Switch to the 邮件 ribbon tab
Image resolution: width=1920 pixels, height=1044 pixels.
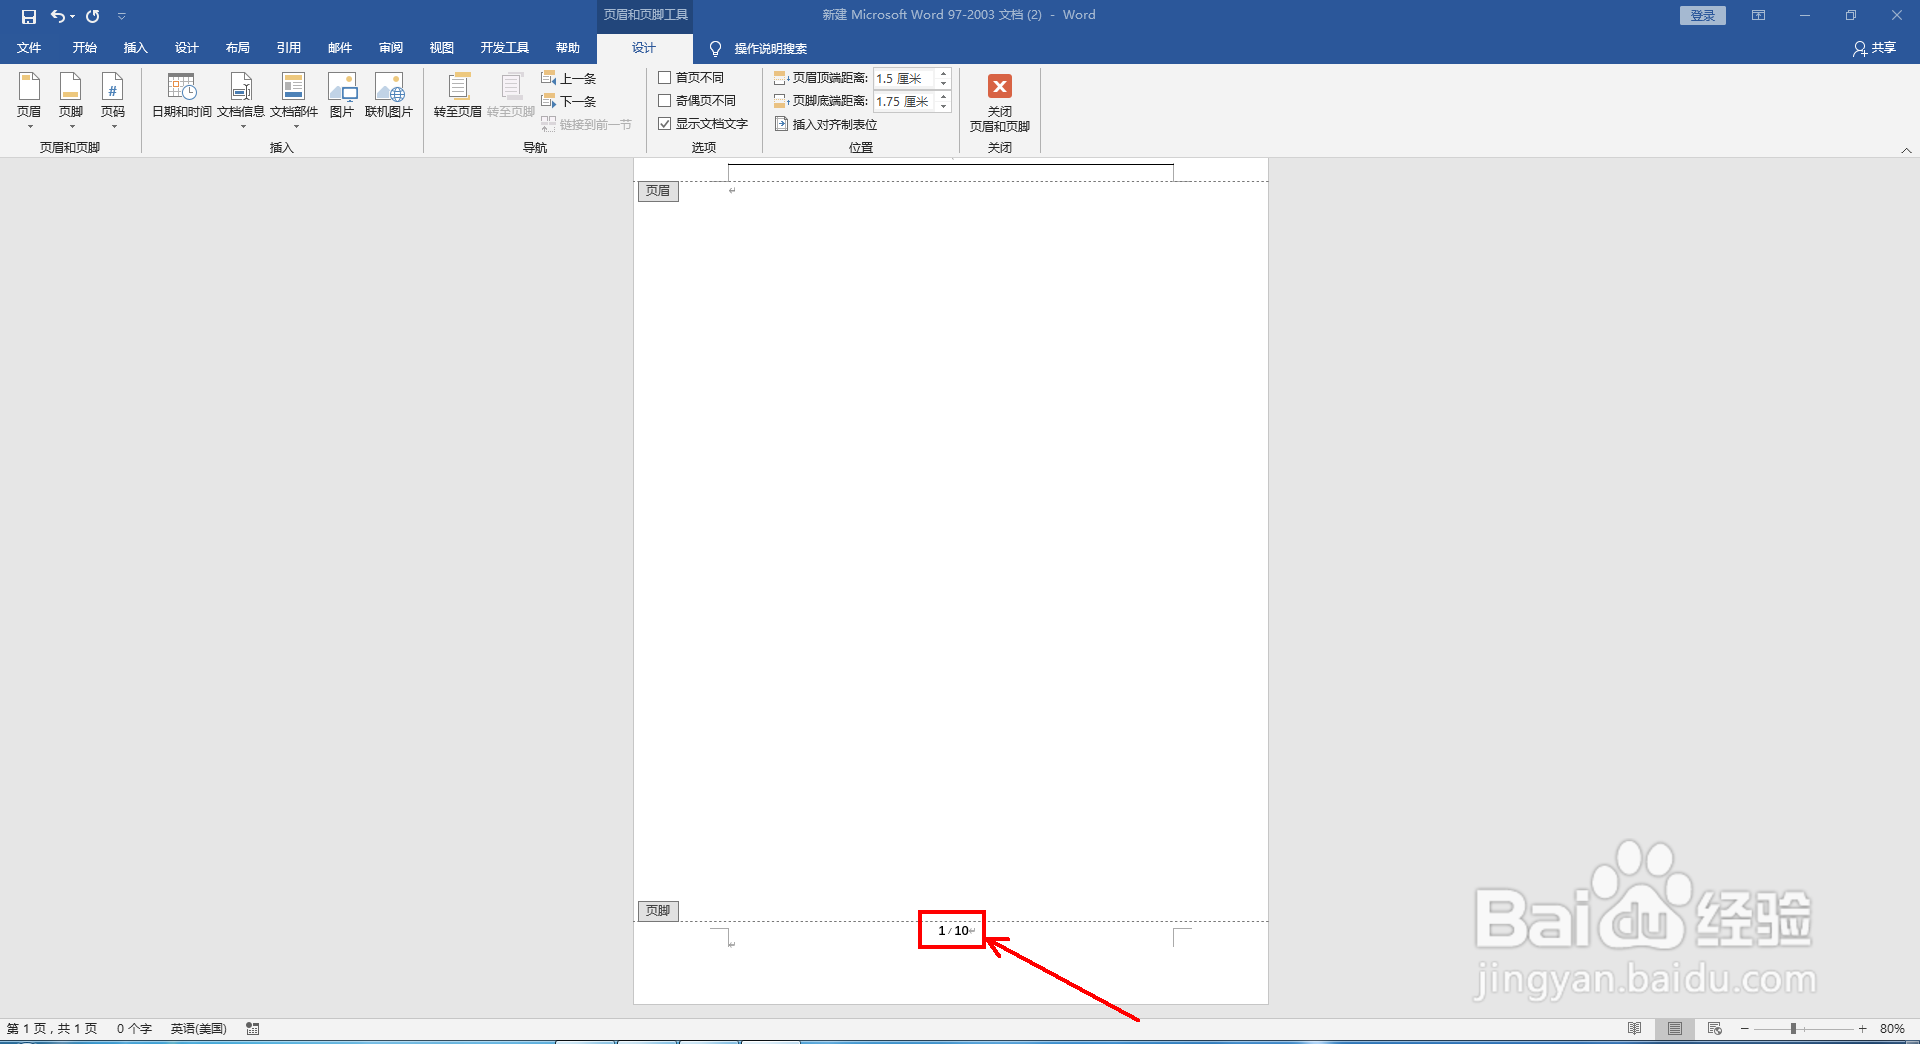click(x=340, y=47)
